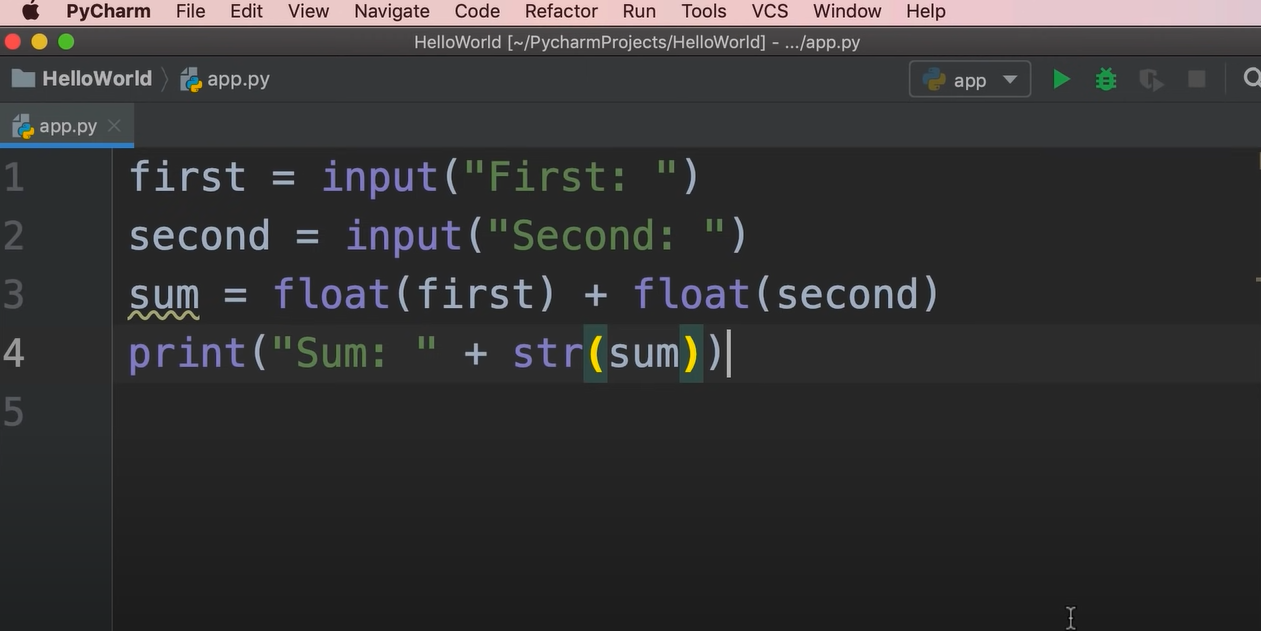Click the Python icon in run configuration box
This screenshot has height=631, width=1261.
(935, 80)
